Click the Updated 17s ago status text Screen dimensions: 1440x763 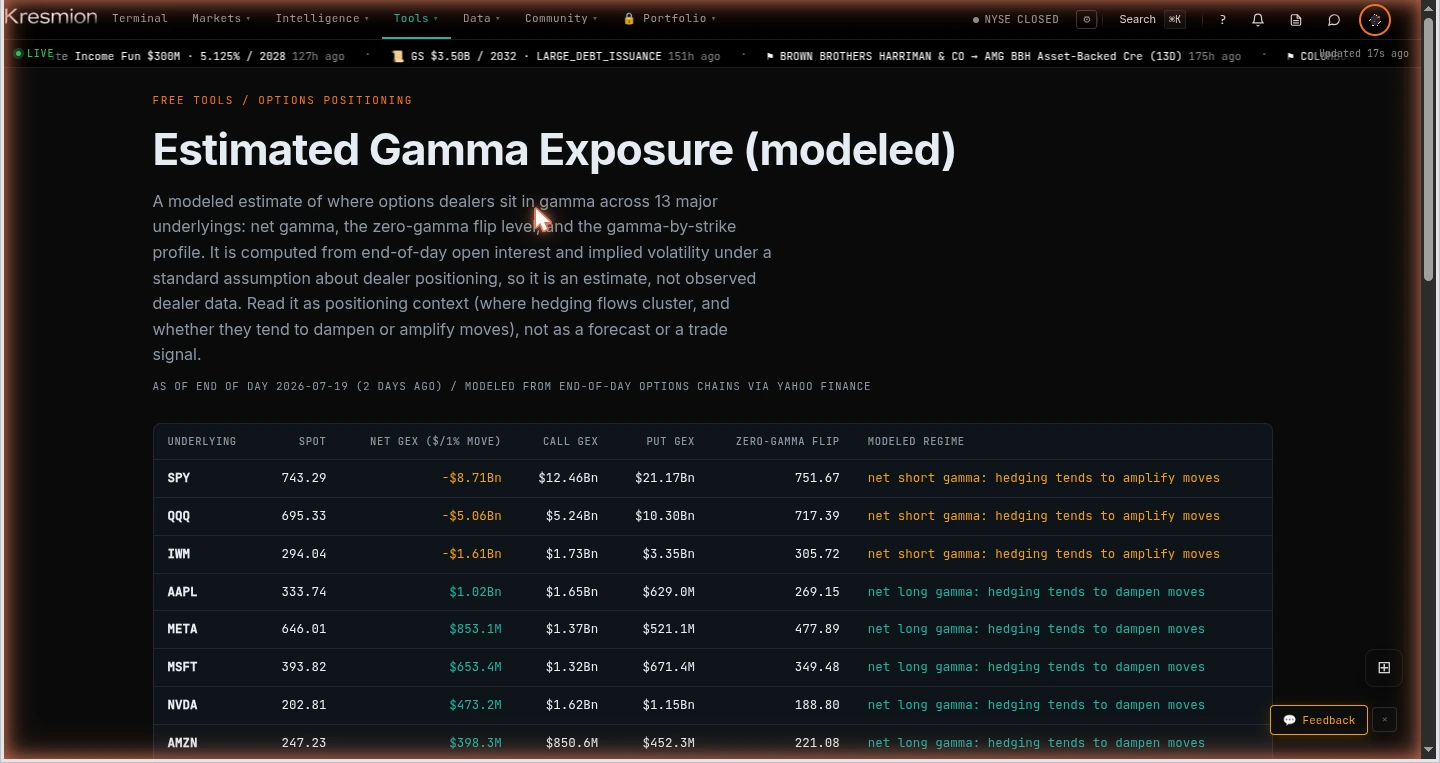(x=1365, y=53)
